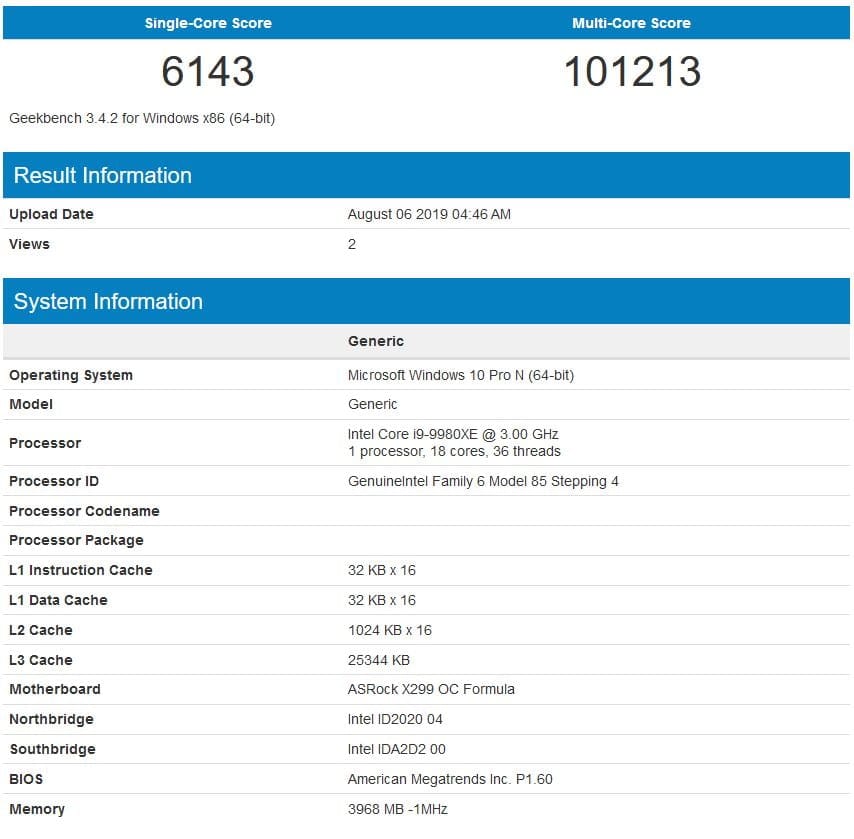Select the value 1024 KB x 16

coord(390,630)
